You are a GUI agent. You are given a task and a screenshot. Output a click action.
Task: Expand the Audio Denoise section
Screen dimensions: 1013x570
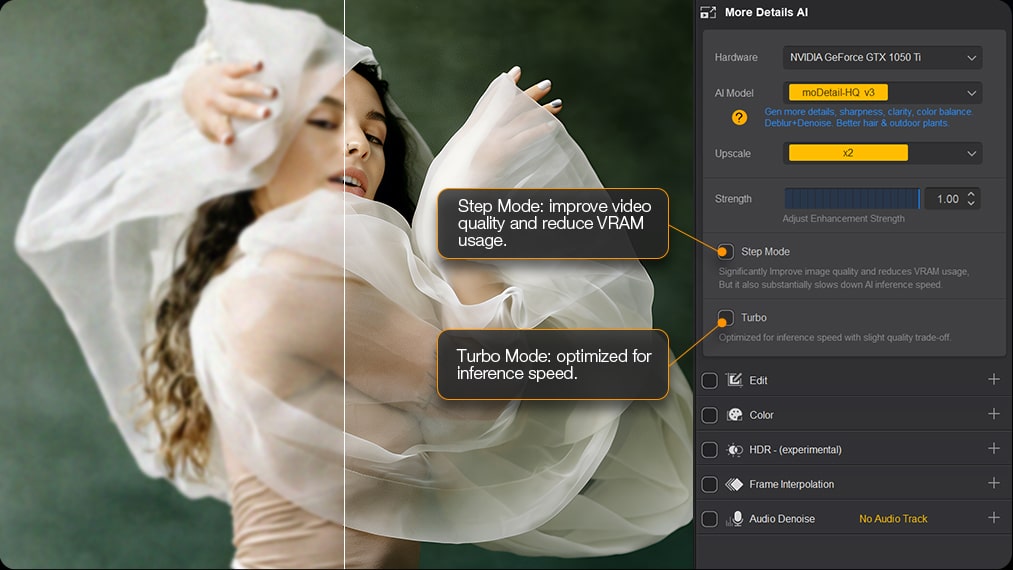coord(993,518)
